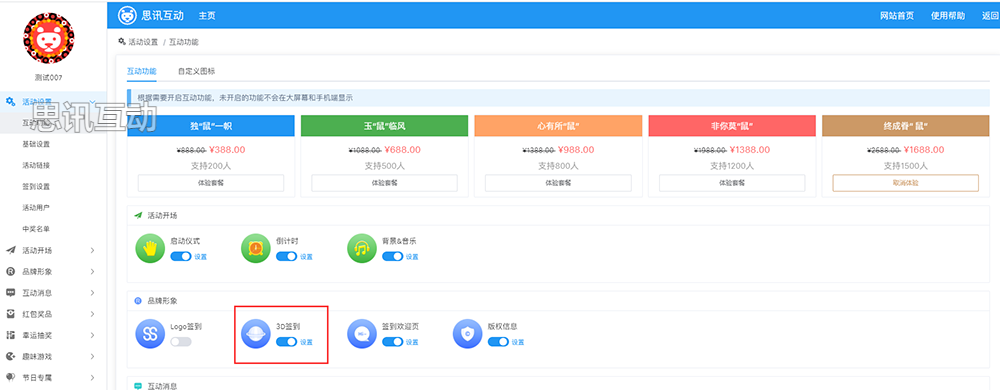The width and height of the screenshot is (1000, 390).
Task: Open 设置 link for 倒计时
Action: click(x=306, y=257)
